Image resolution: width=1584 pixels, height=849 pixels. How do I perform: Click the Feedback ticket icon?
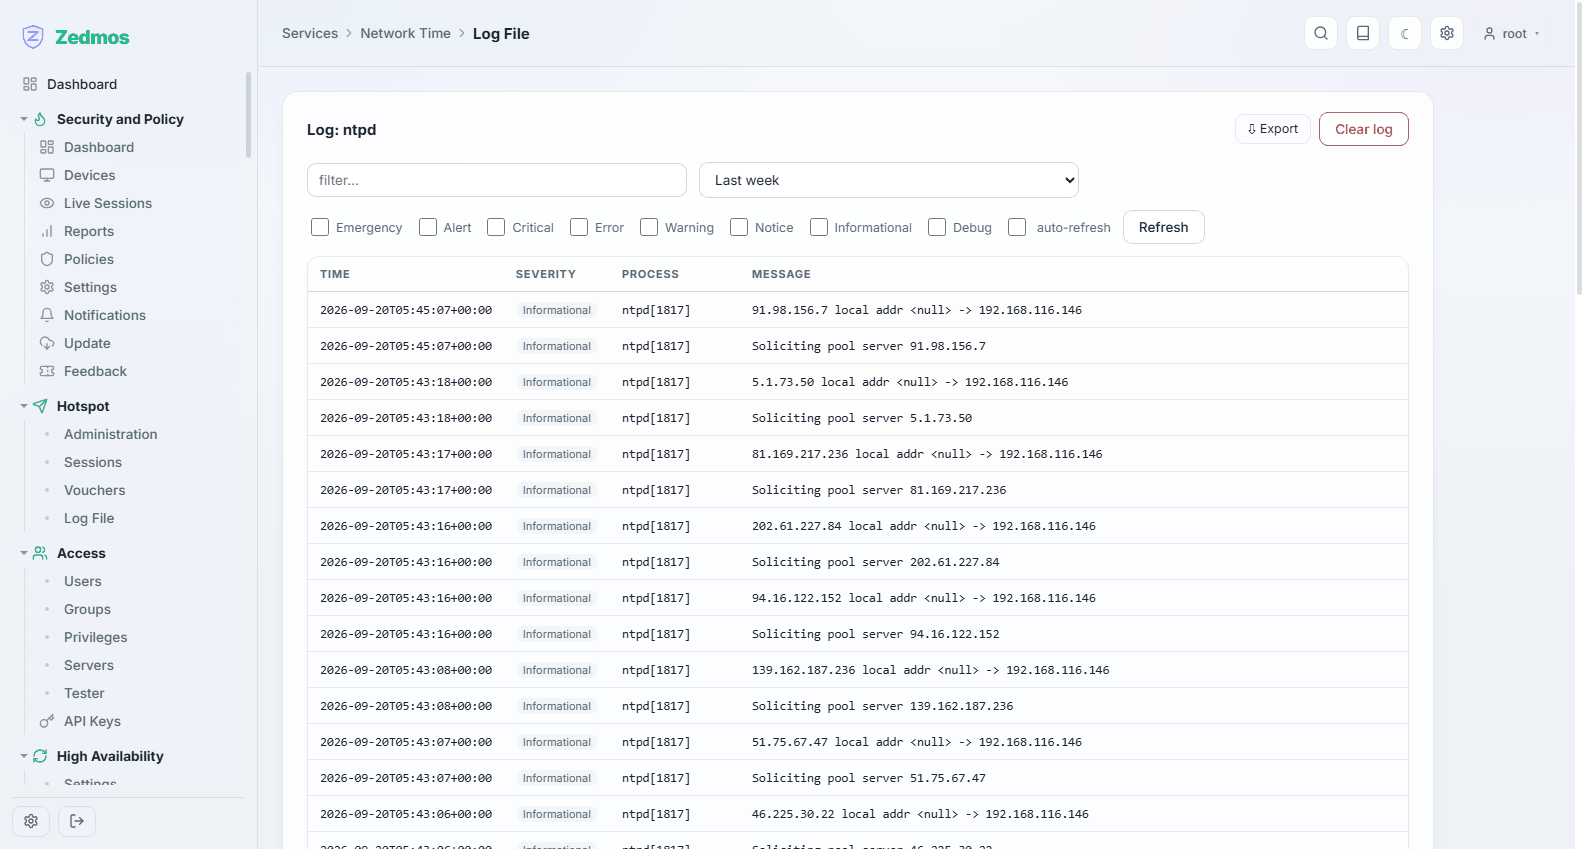click(47, 371)
